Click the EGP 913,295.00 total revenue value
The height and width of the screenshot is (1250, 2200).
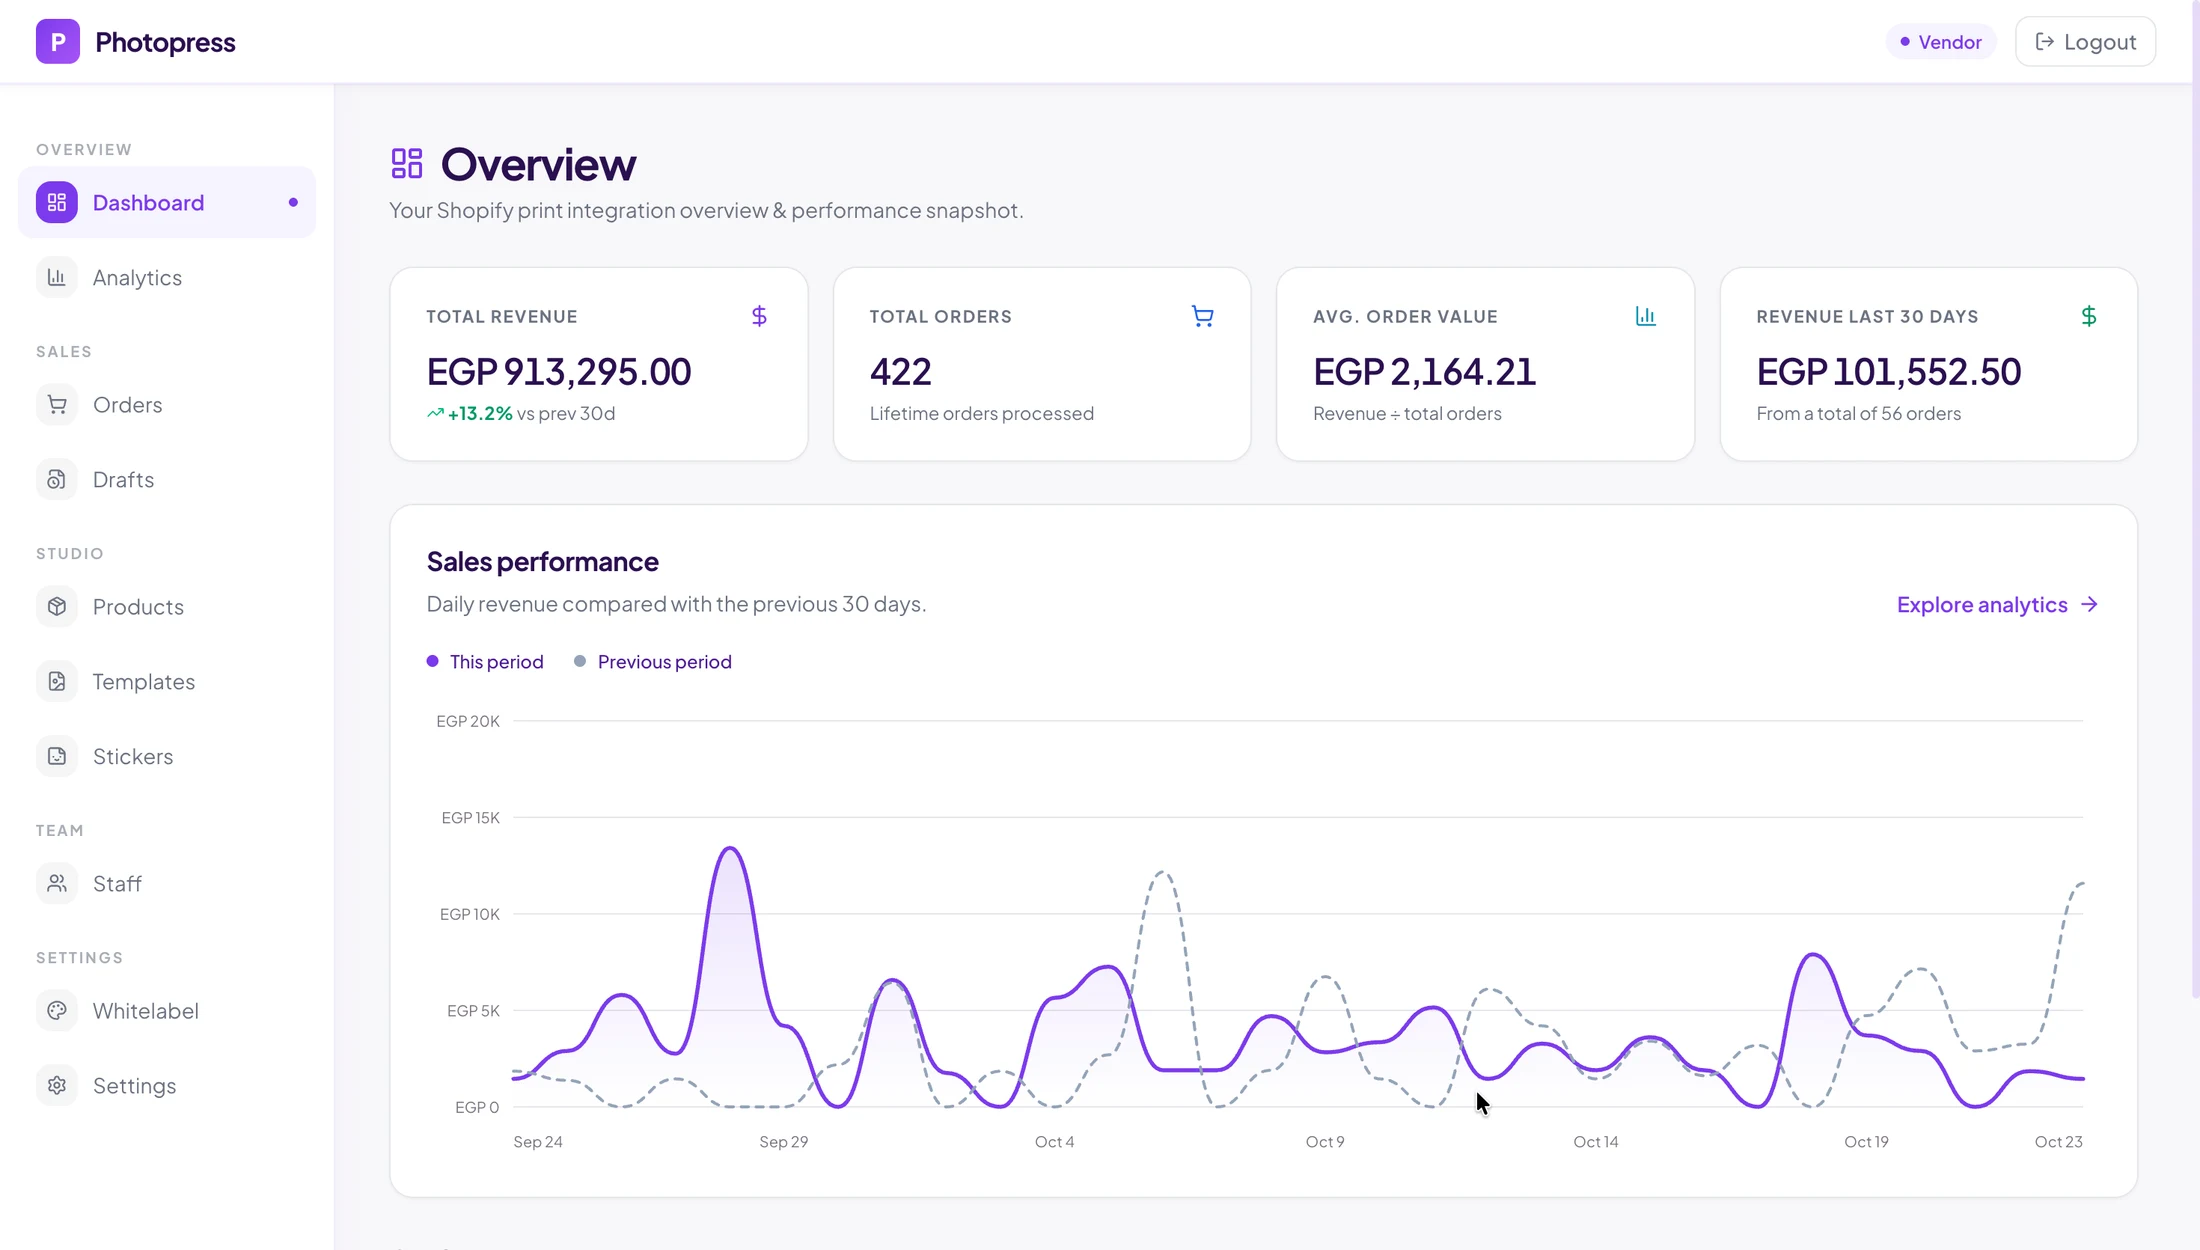pos(559,371)
